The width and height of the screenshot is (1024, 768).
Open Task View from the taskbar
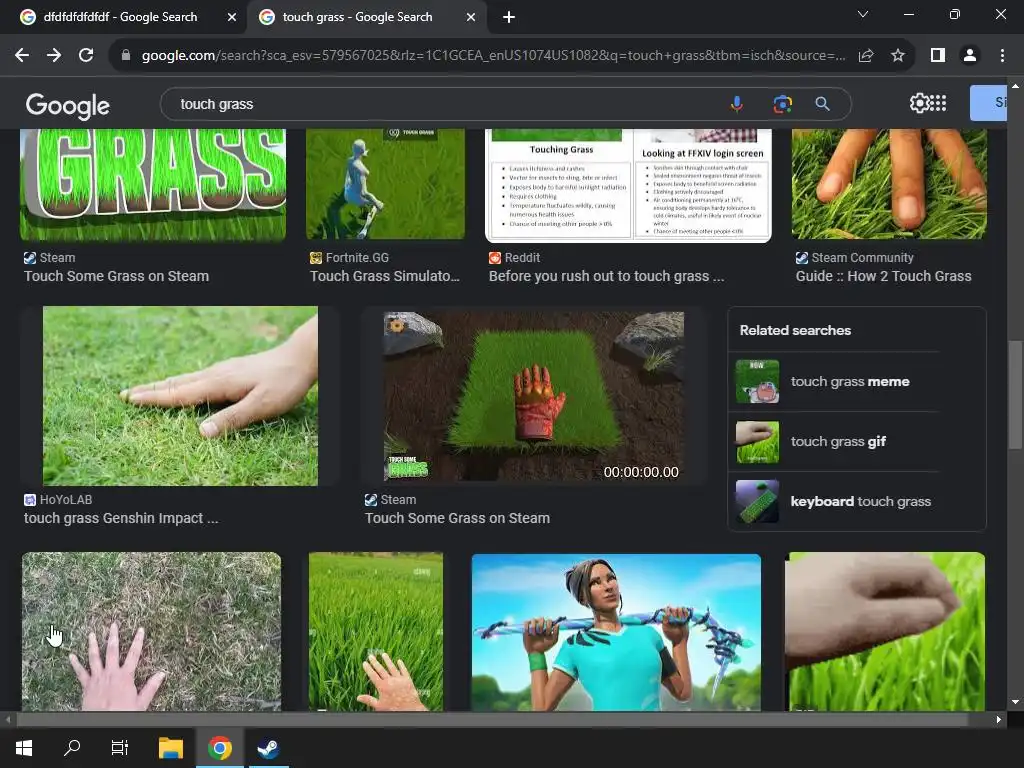(x=120, y=748)
